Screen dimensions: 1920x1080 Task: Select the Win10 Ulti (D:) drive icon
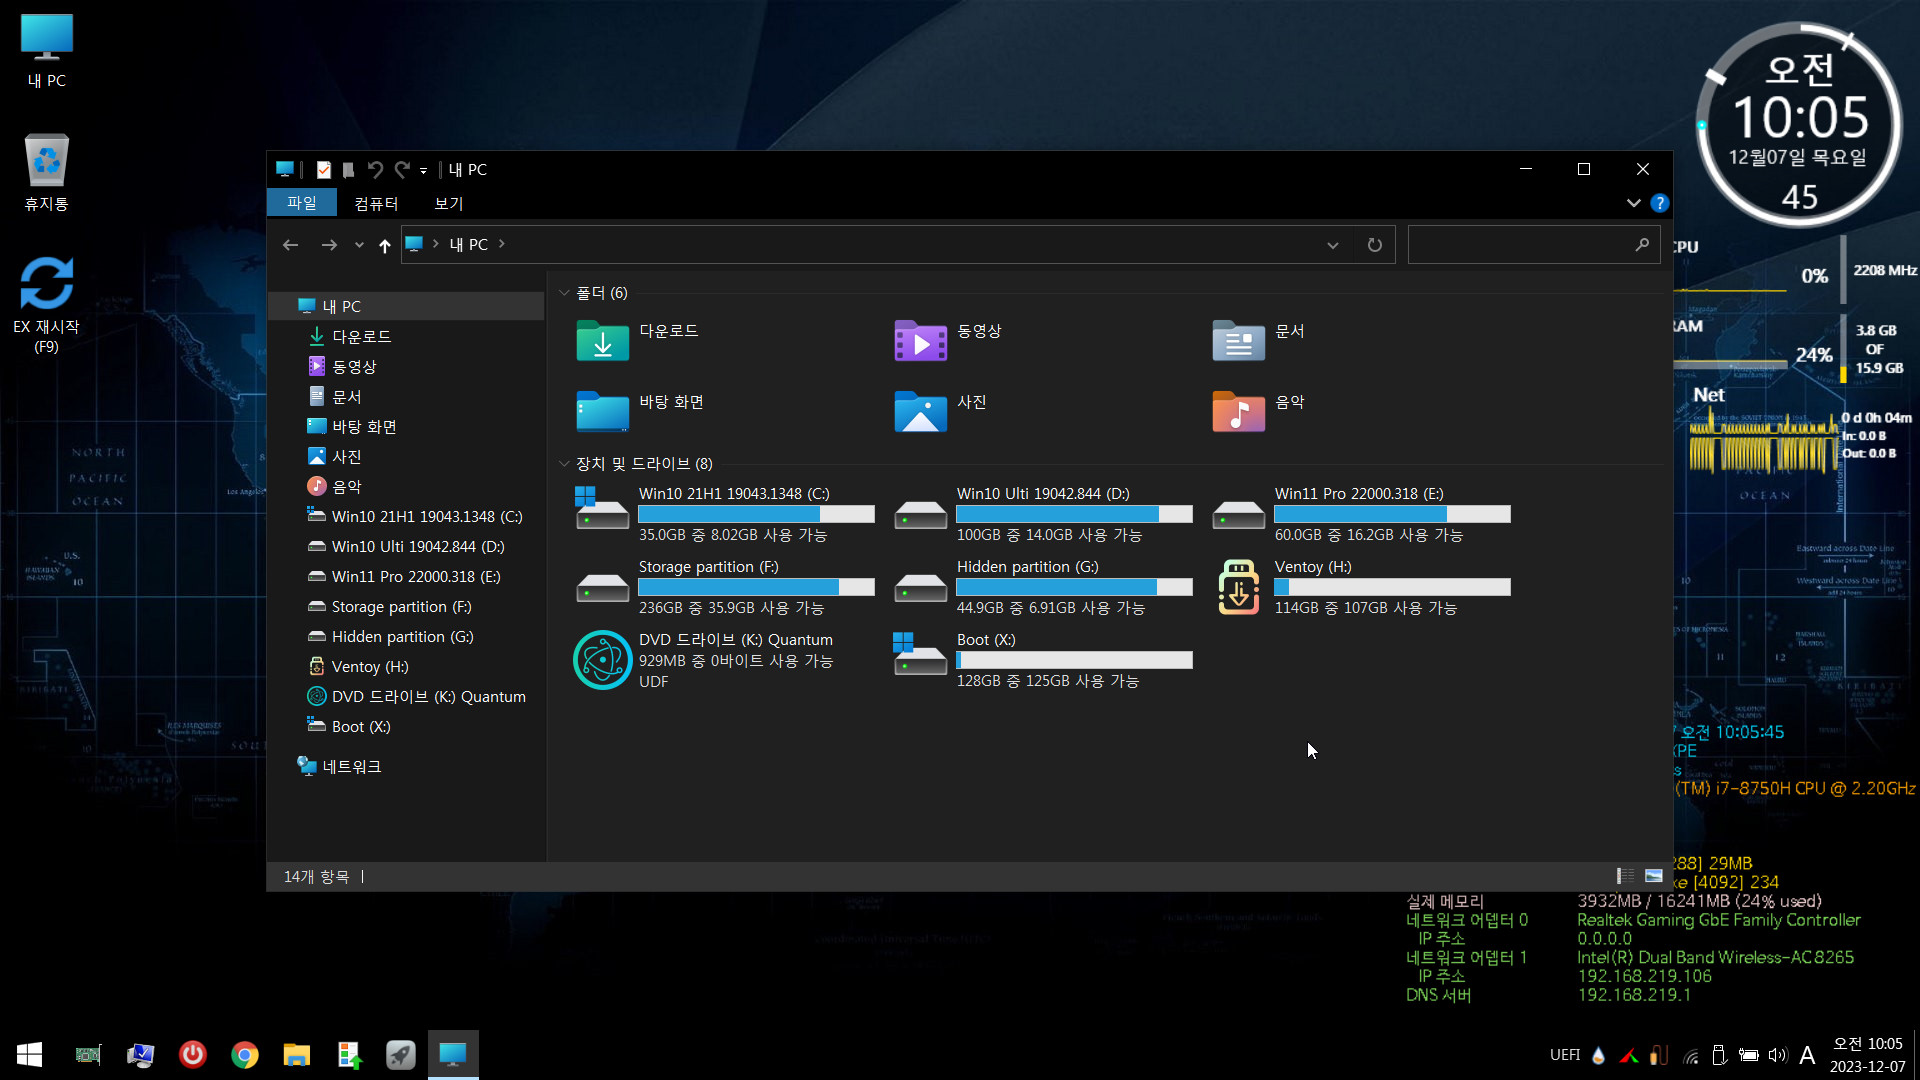tap(920, 514)
